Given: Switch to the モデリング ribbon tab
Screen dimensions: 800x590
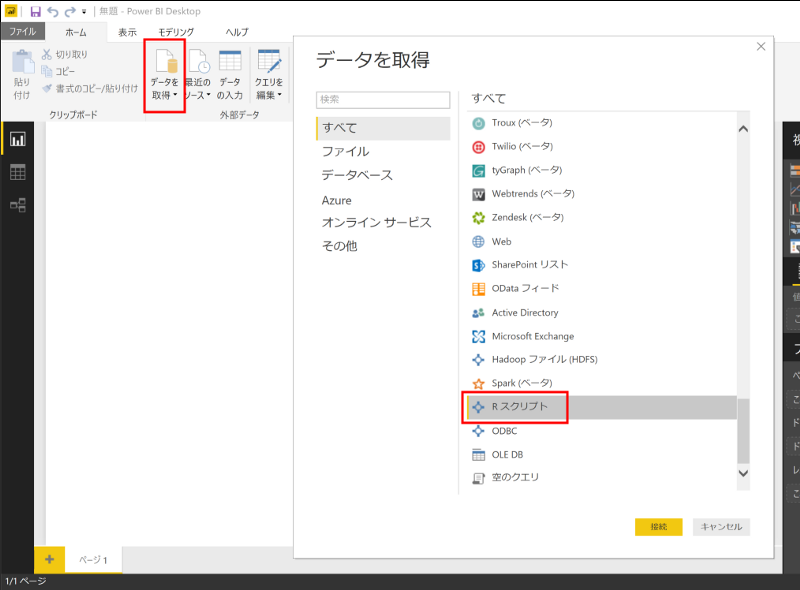Looking at the screenshot, I should point(176,32).
